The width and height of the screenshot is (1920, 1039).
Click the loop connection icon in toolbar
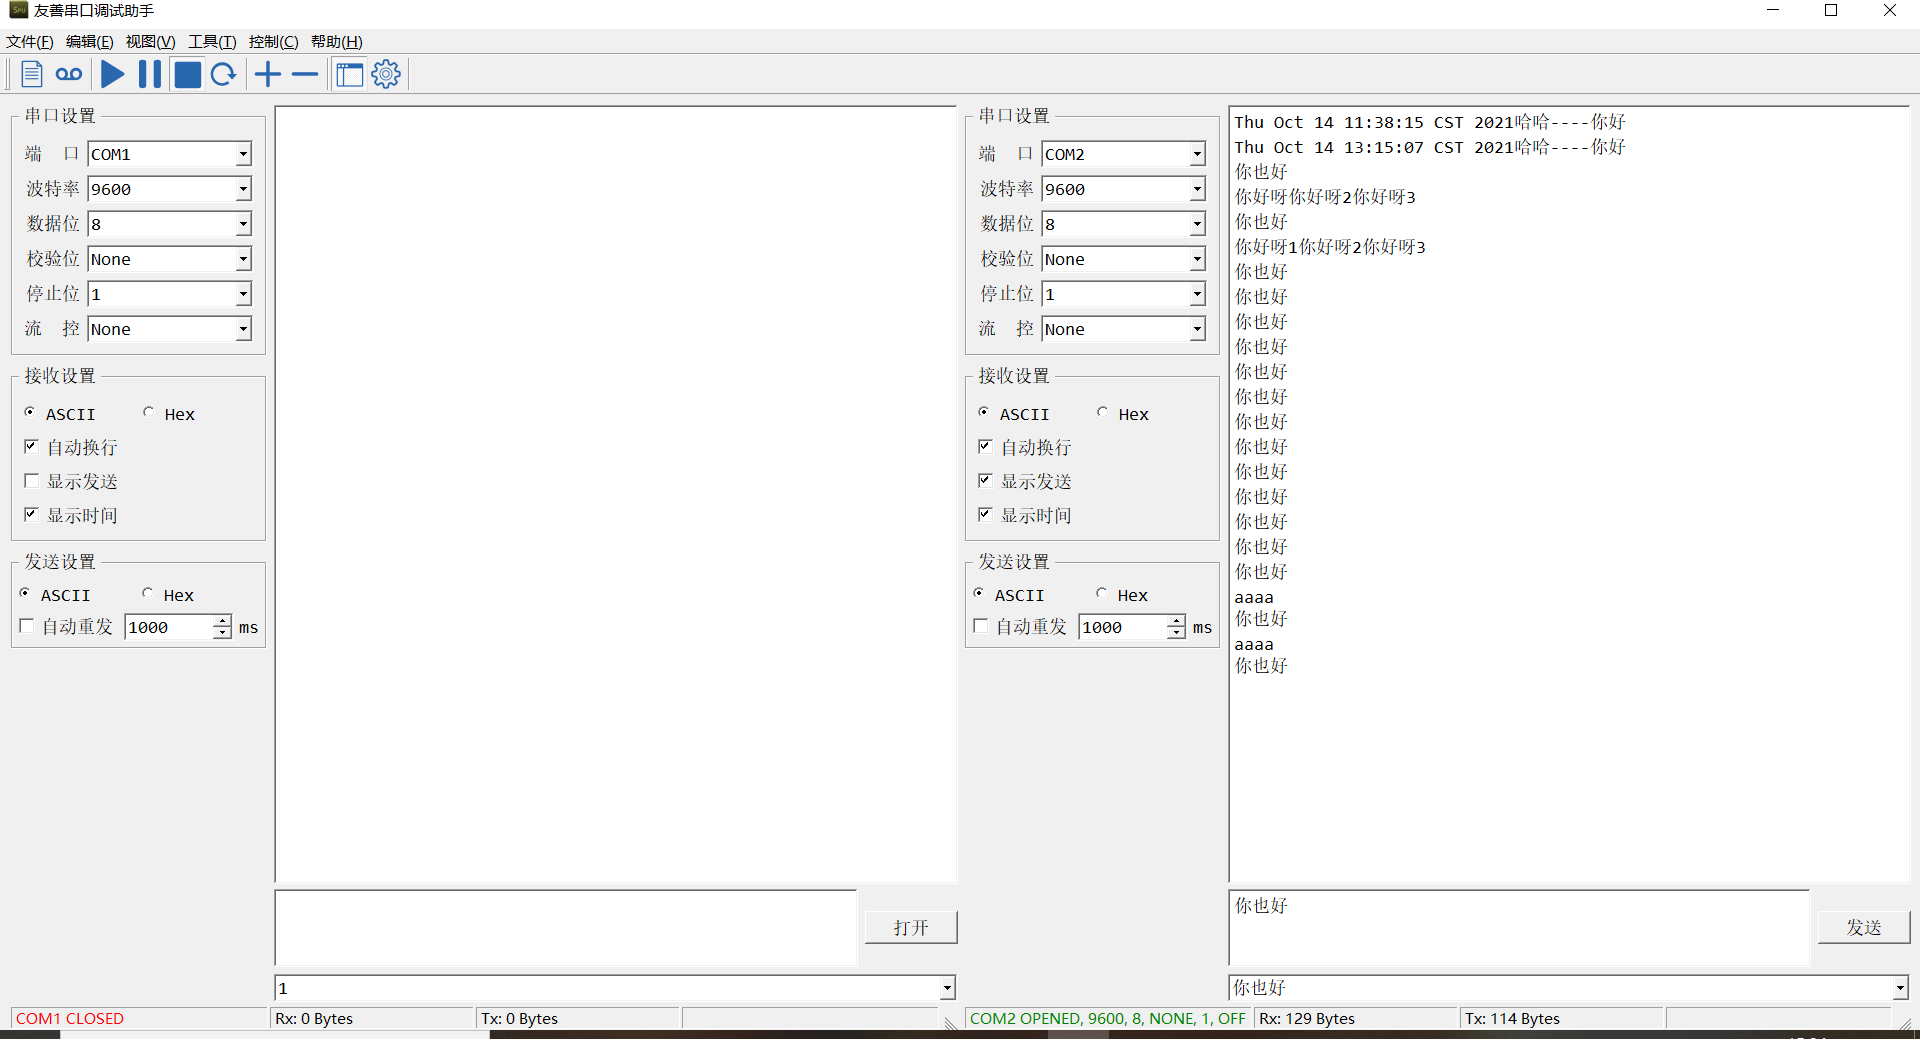click(69, 74)
